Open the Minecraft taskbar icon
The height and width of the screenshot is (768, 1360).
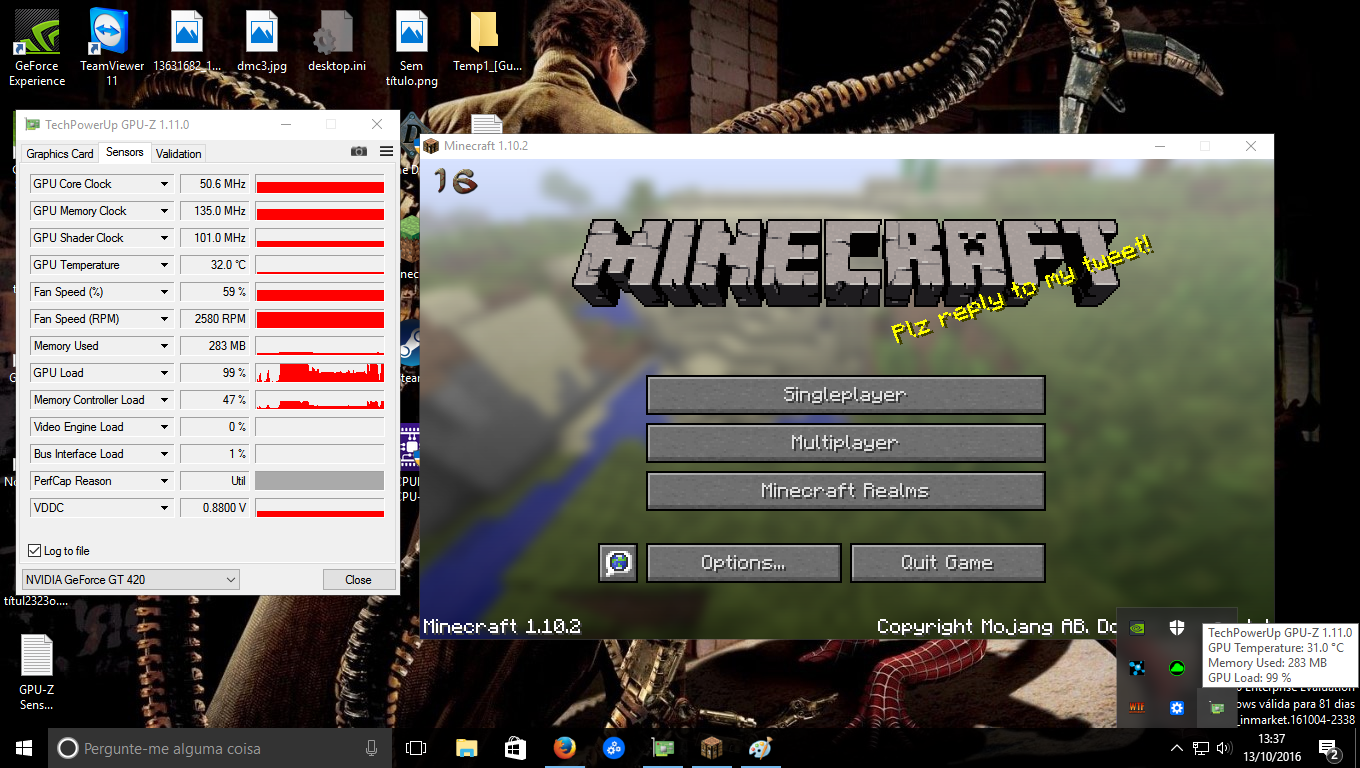(711, 748)
